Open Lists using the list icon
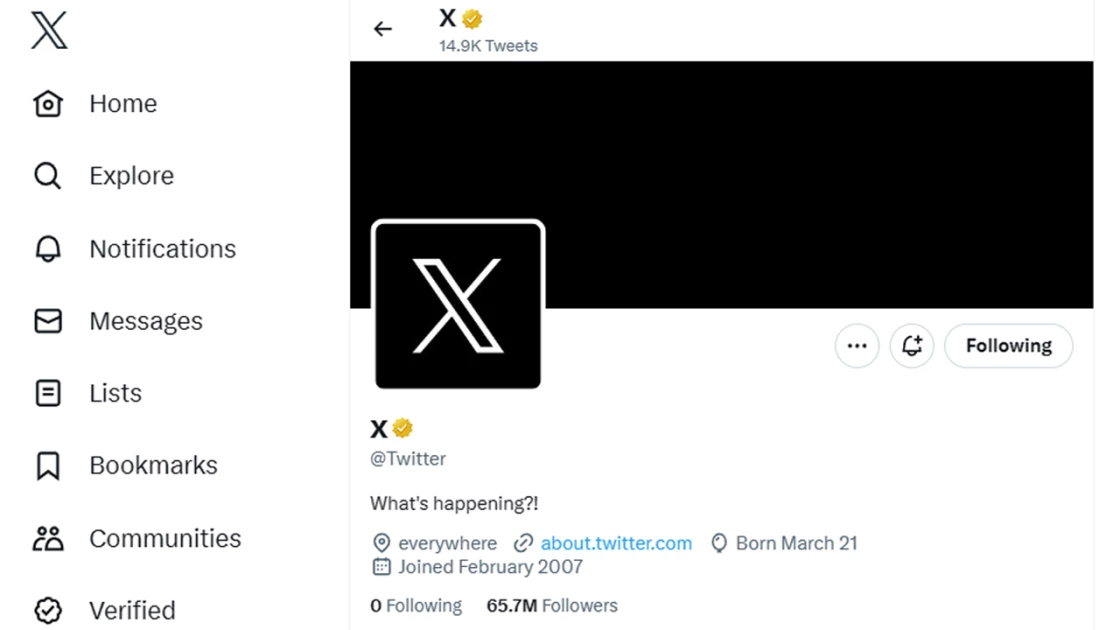1120x630 pixels. [47, 392]
